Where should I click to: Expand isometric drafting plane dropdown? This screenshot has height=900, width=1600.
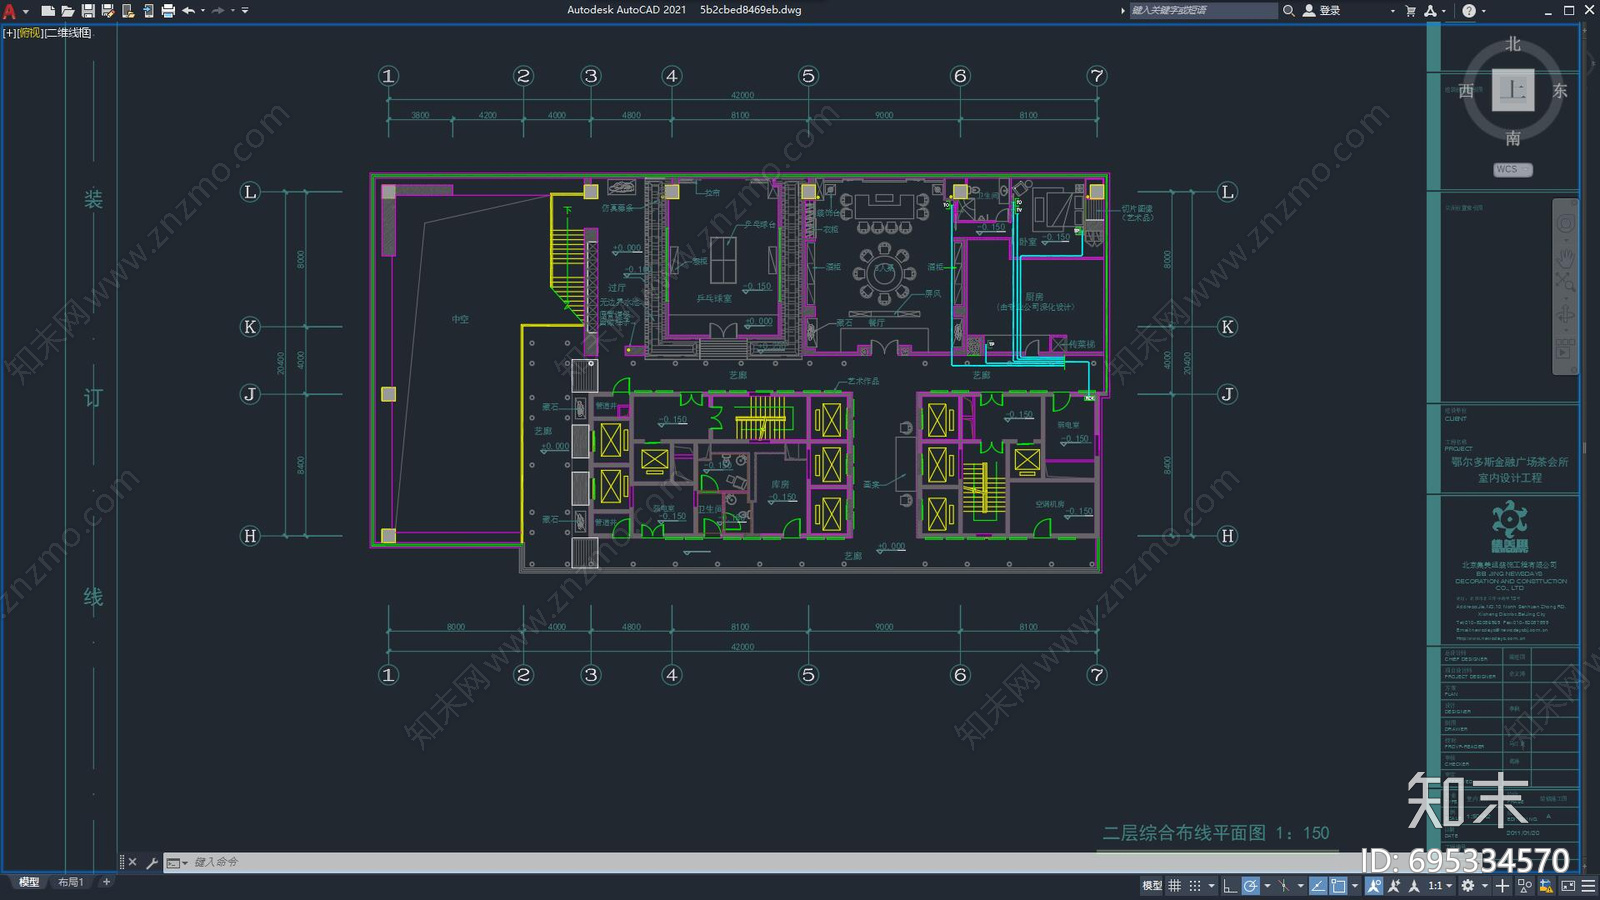point(1300,885)
